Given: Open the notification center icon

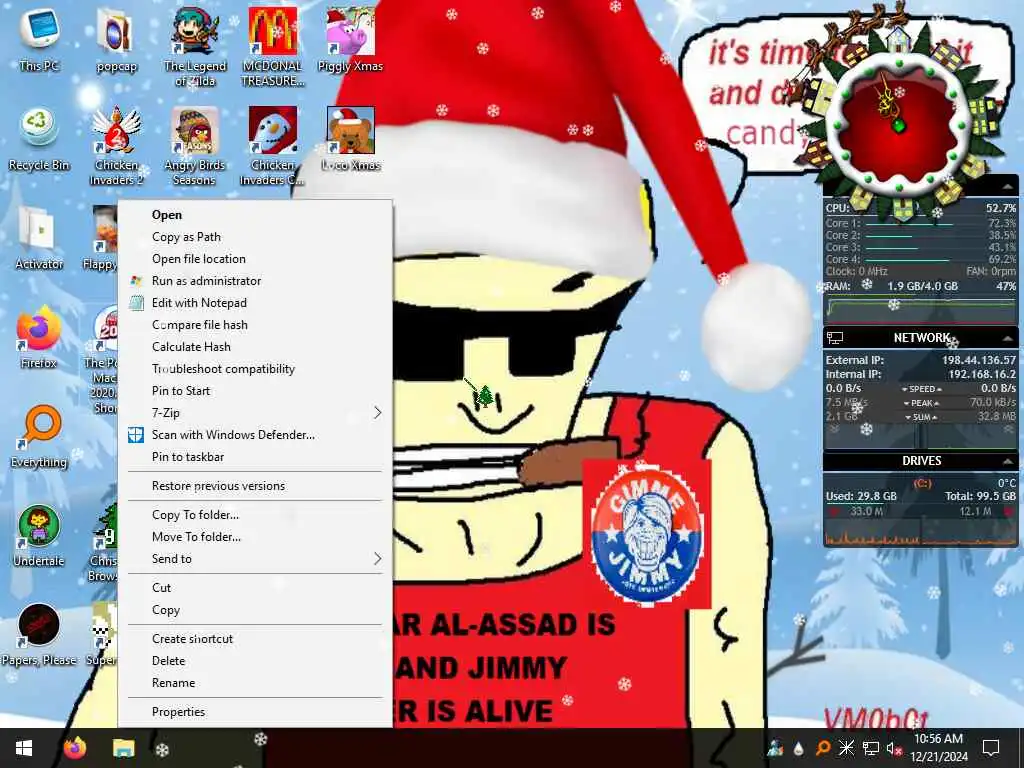Looking at the screenshot, I should click(x=991, y=748).
